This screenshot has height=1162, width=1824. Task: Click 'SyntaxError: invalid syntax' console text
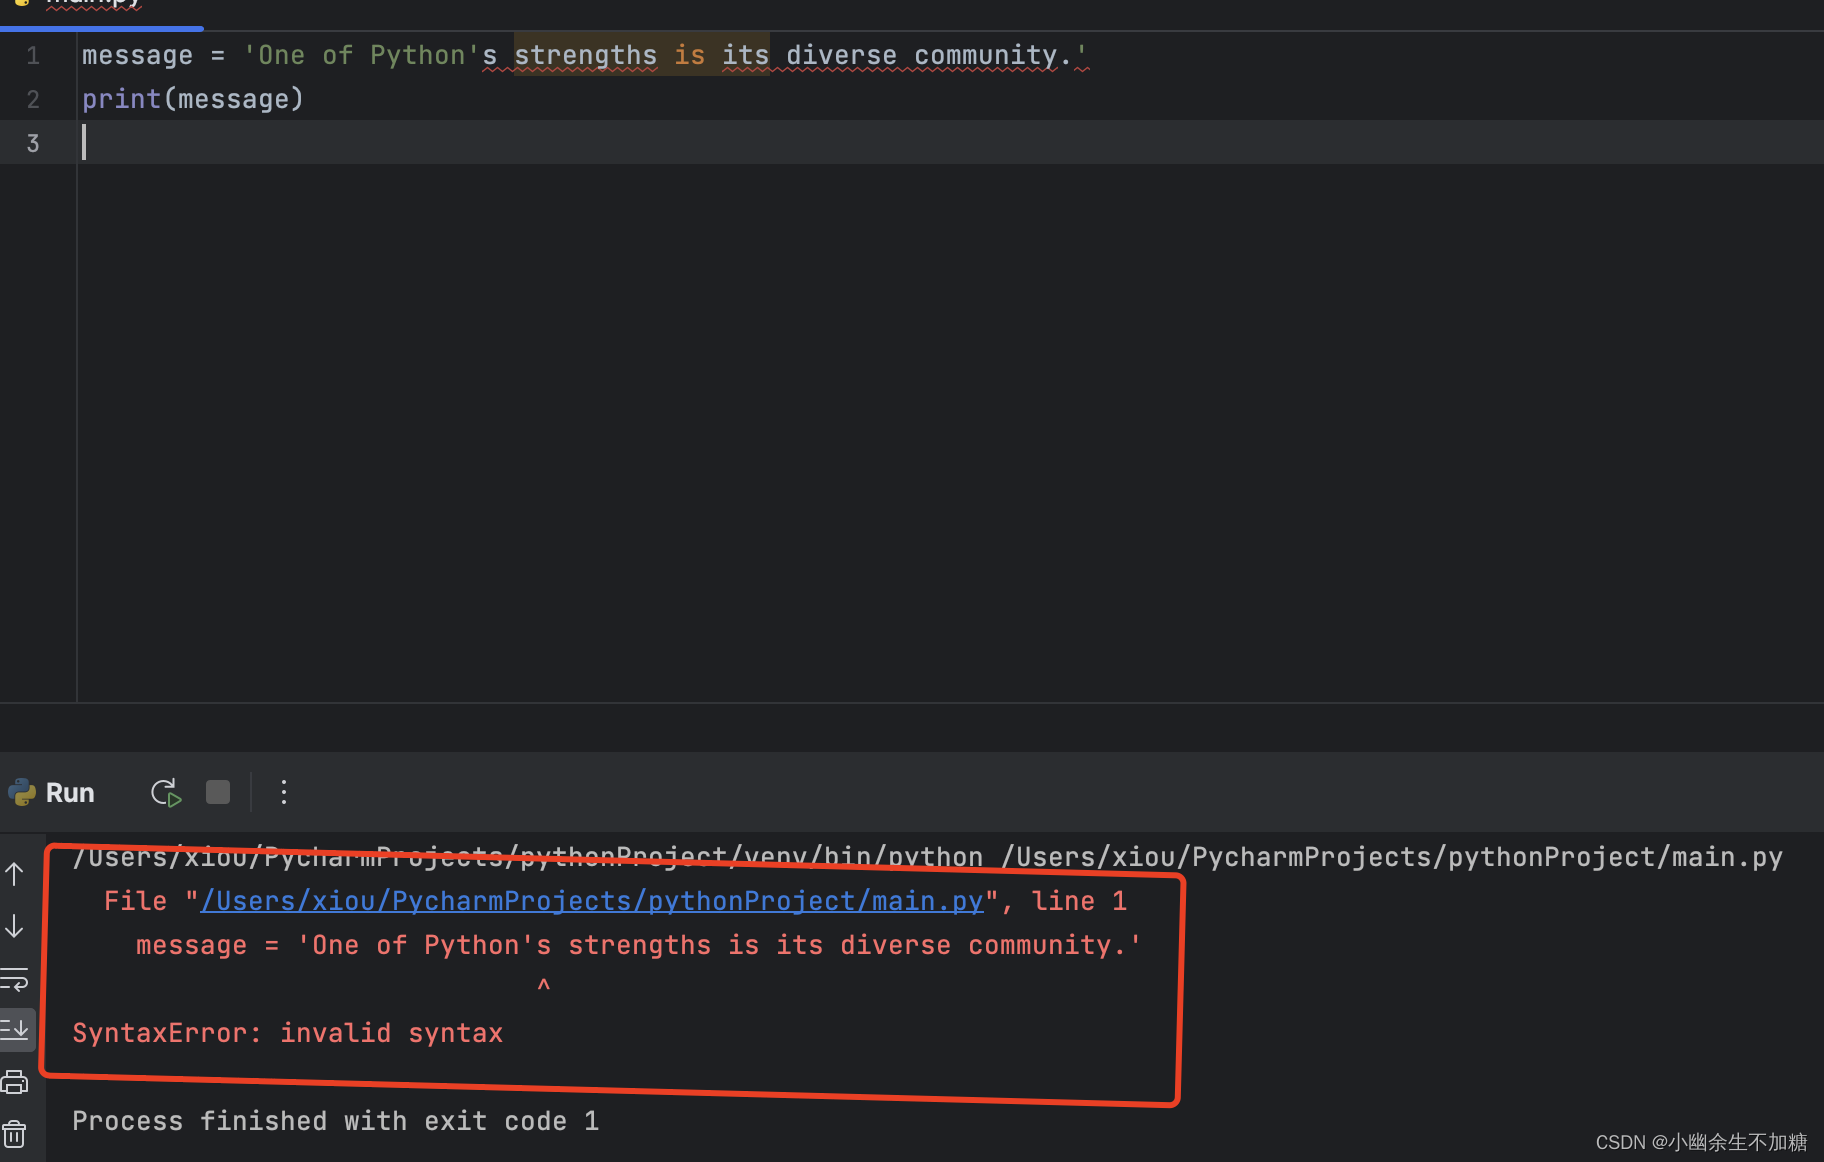[x=288, y=1033]
